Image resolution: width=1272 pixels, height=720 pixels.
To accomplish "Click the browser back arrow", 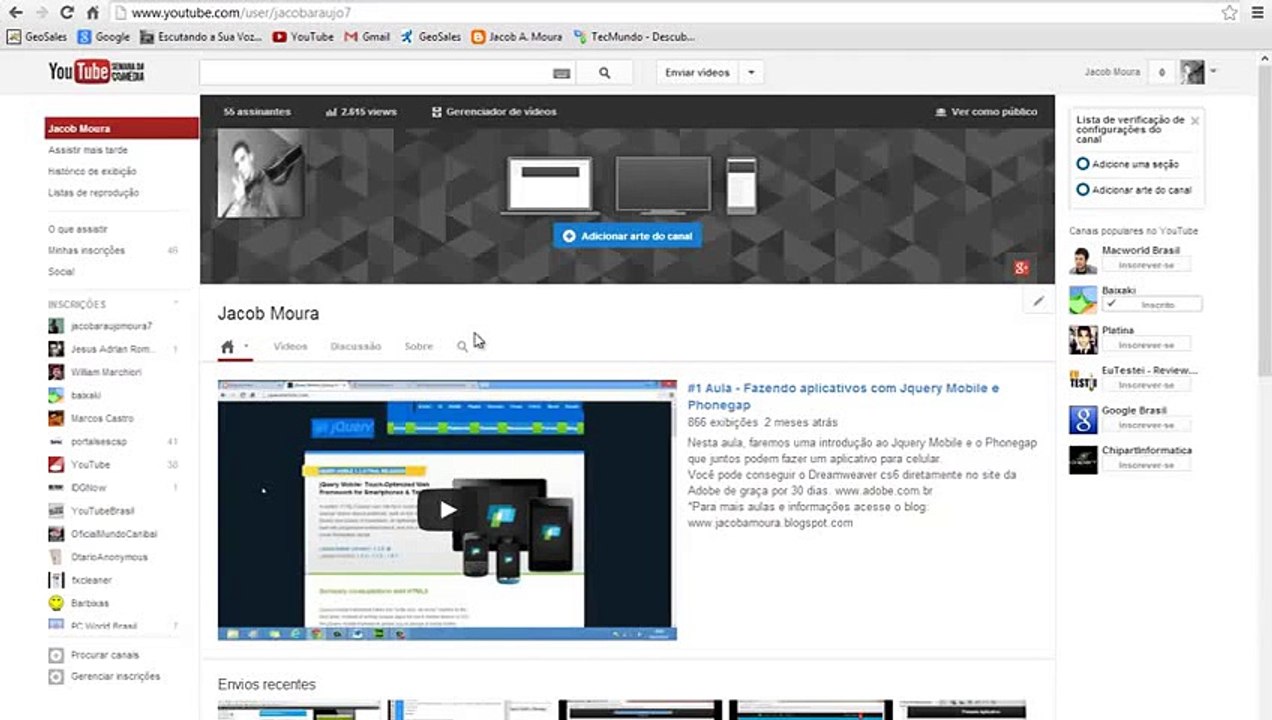I will tap(15, 13).
